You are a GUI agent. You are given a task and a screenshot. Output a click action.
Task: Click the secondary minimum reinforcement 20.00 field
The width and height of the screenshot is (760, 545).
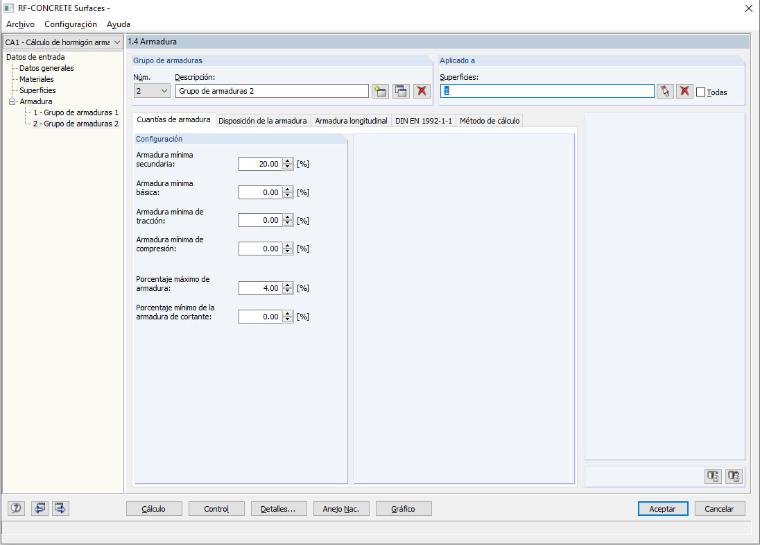coord(260,164)
